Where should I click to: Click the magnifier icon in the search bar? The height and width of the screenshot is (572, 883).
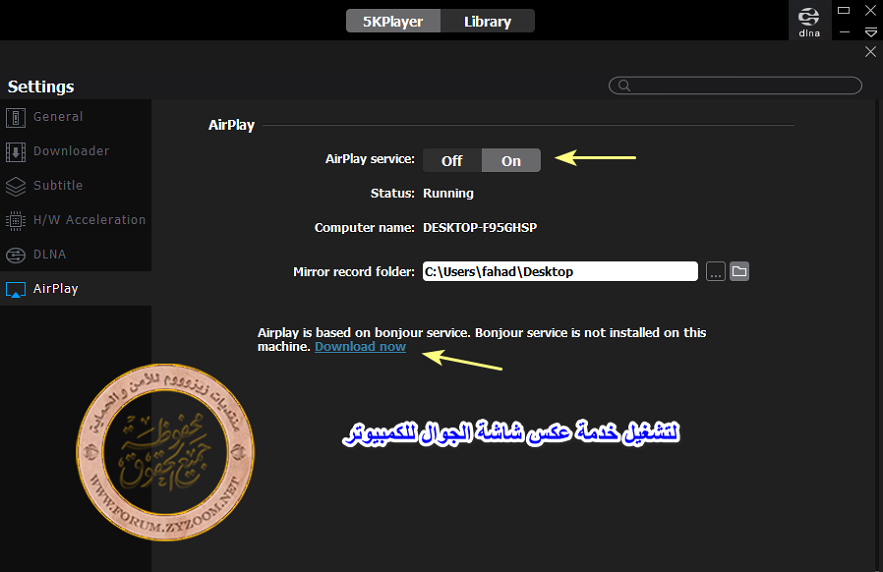point(624,85)
